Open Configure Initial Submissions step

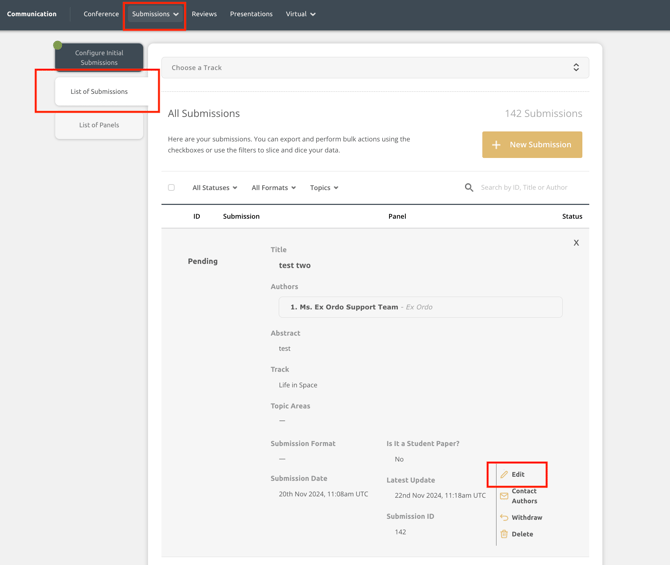pyautogui.click(x=99, y=58)
